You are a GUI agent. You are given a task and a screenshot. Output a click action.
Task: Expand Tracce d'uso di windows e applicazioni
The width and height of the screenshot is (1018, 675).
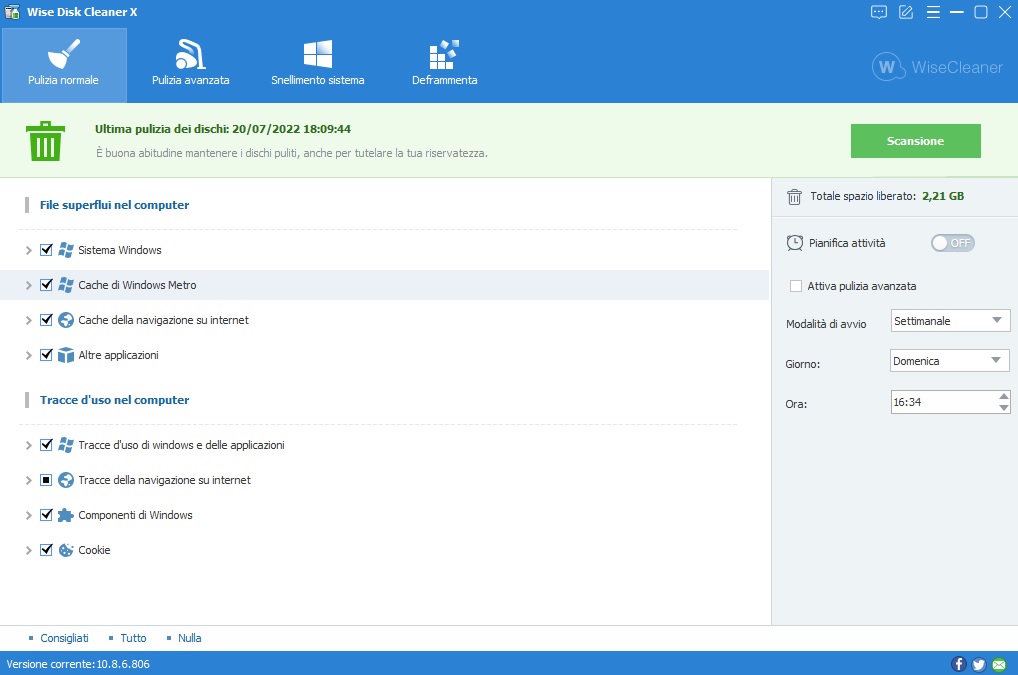coord(29,445)
